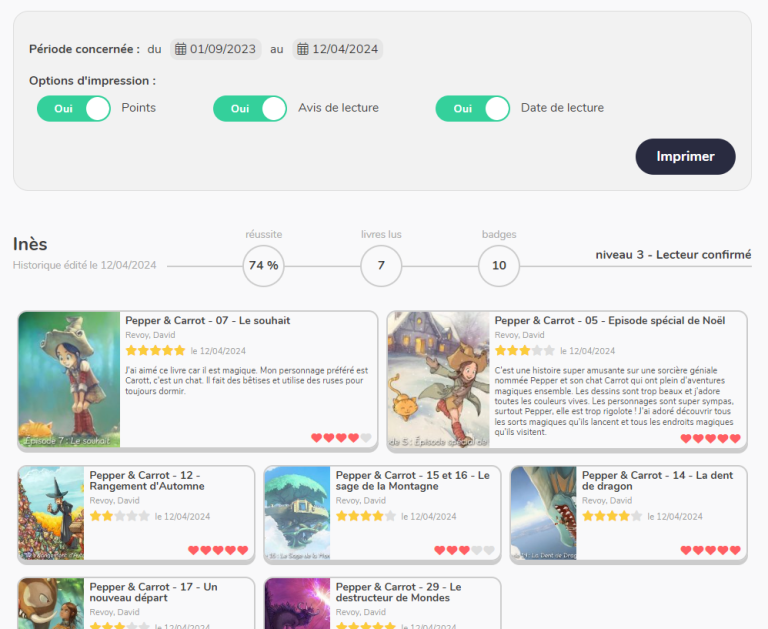Open book title Pepper & Carrot 07 Le souhait
The width and height of the screenshot is (768, 629).
[207, 321]
